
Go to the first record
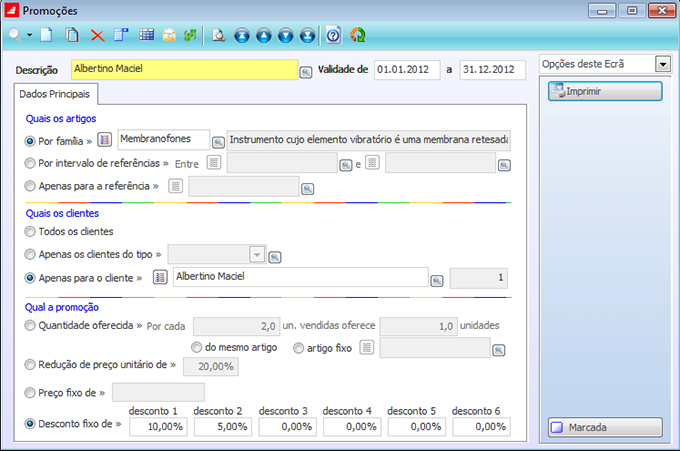[242, 36]
